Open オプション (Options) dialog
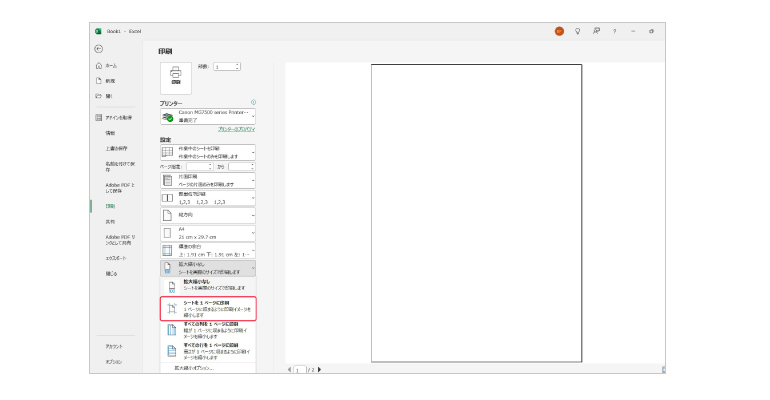The image size is (770, 400). (114, 362)
